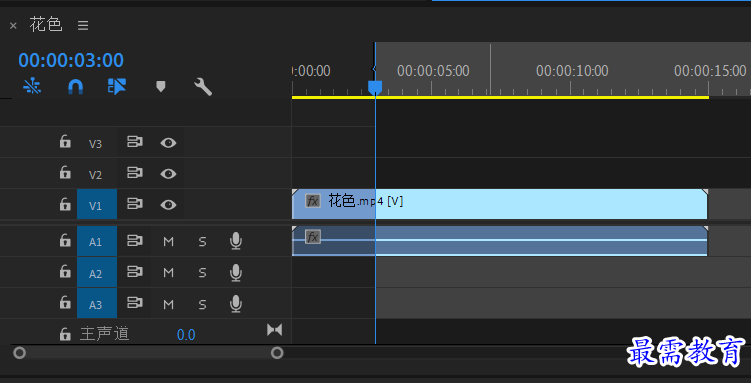Image resolution: width=751 pixels, height=383 pixels.
Task: Toggle lock on track A1
Action: tap(65, 240)
